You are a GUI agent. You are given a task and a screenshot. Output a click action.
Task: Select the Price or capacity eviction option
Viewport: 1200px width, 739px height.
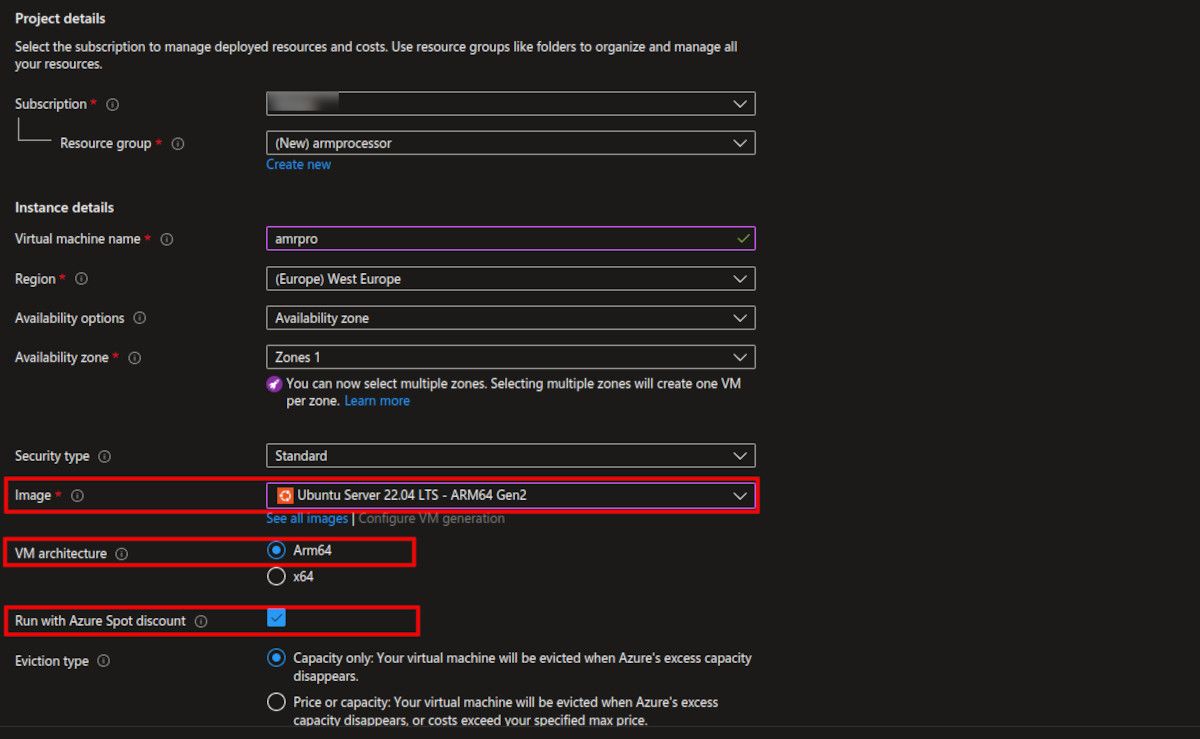point(276,702)
